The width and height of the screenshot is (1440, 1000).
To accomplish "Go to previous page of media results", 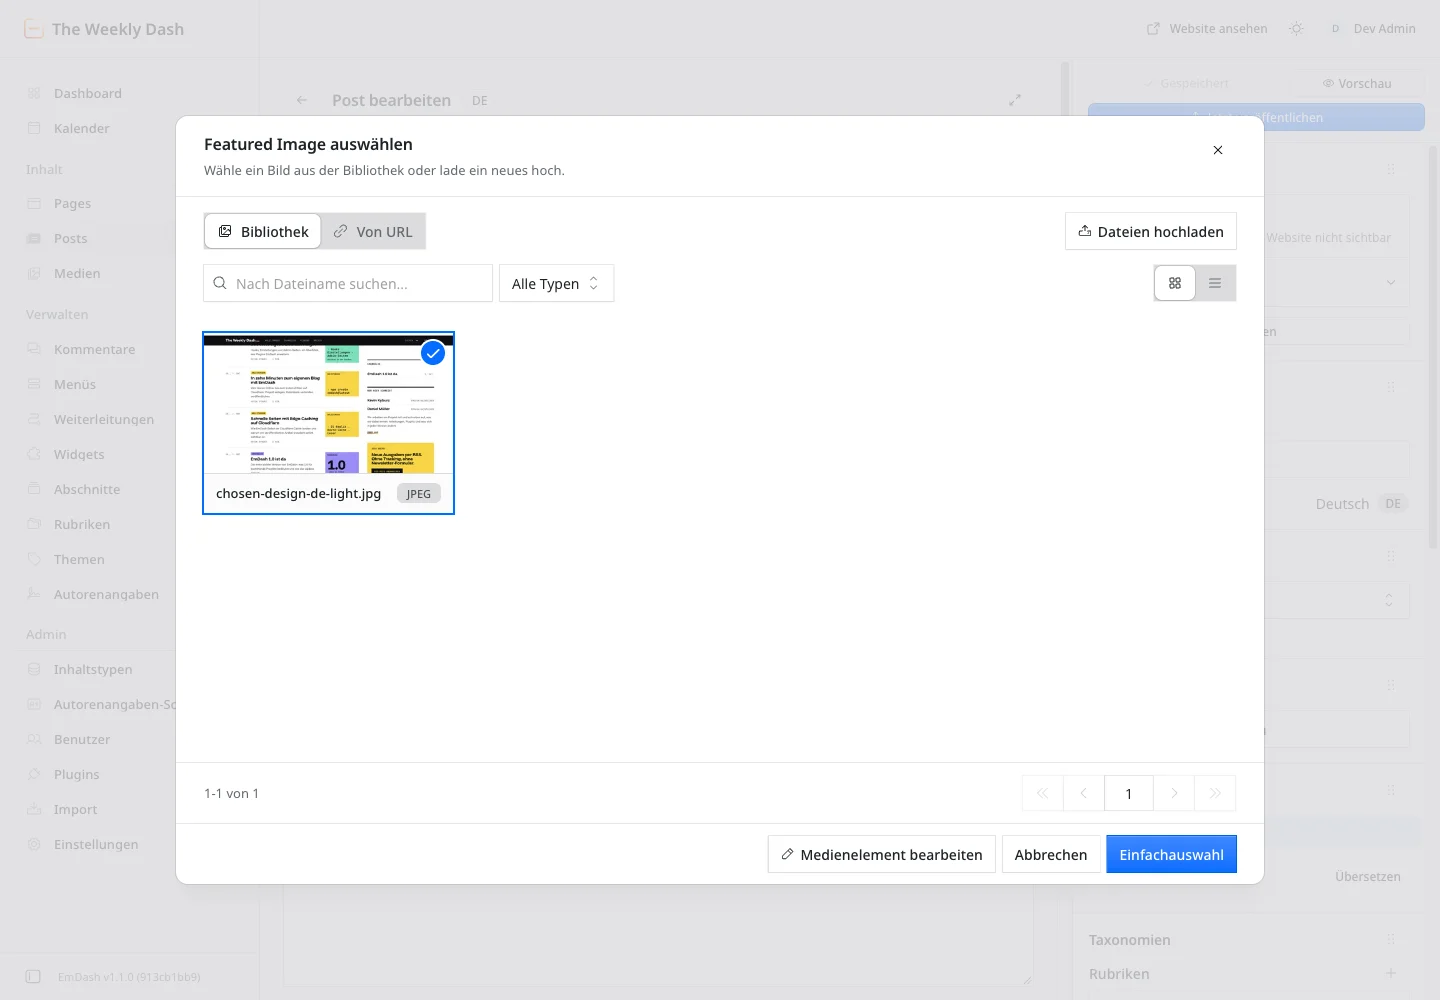I will click(1083, 793).
